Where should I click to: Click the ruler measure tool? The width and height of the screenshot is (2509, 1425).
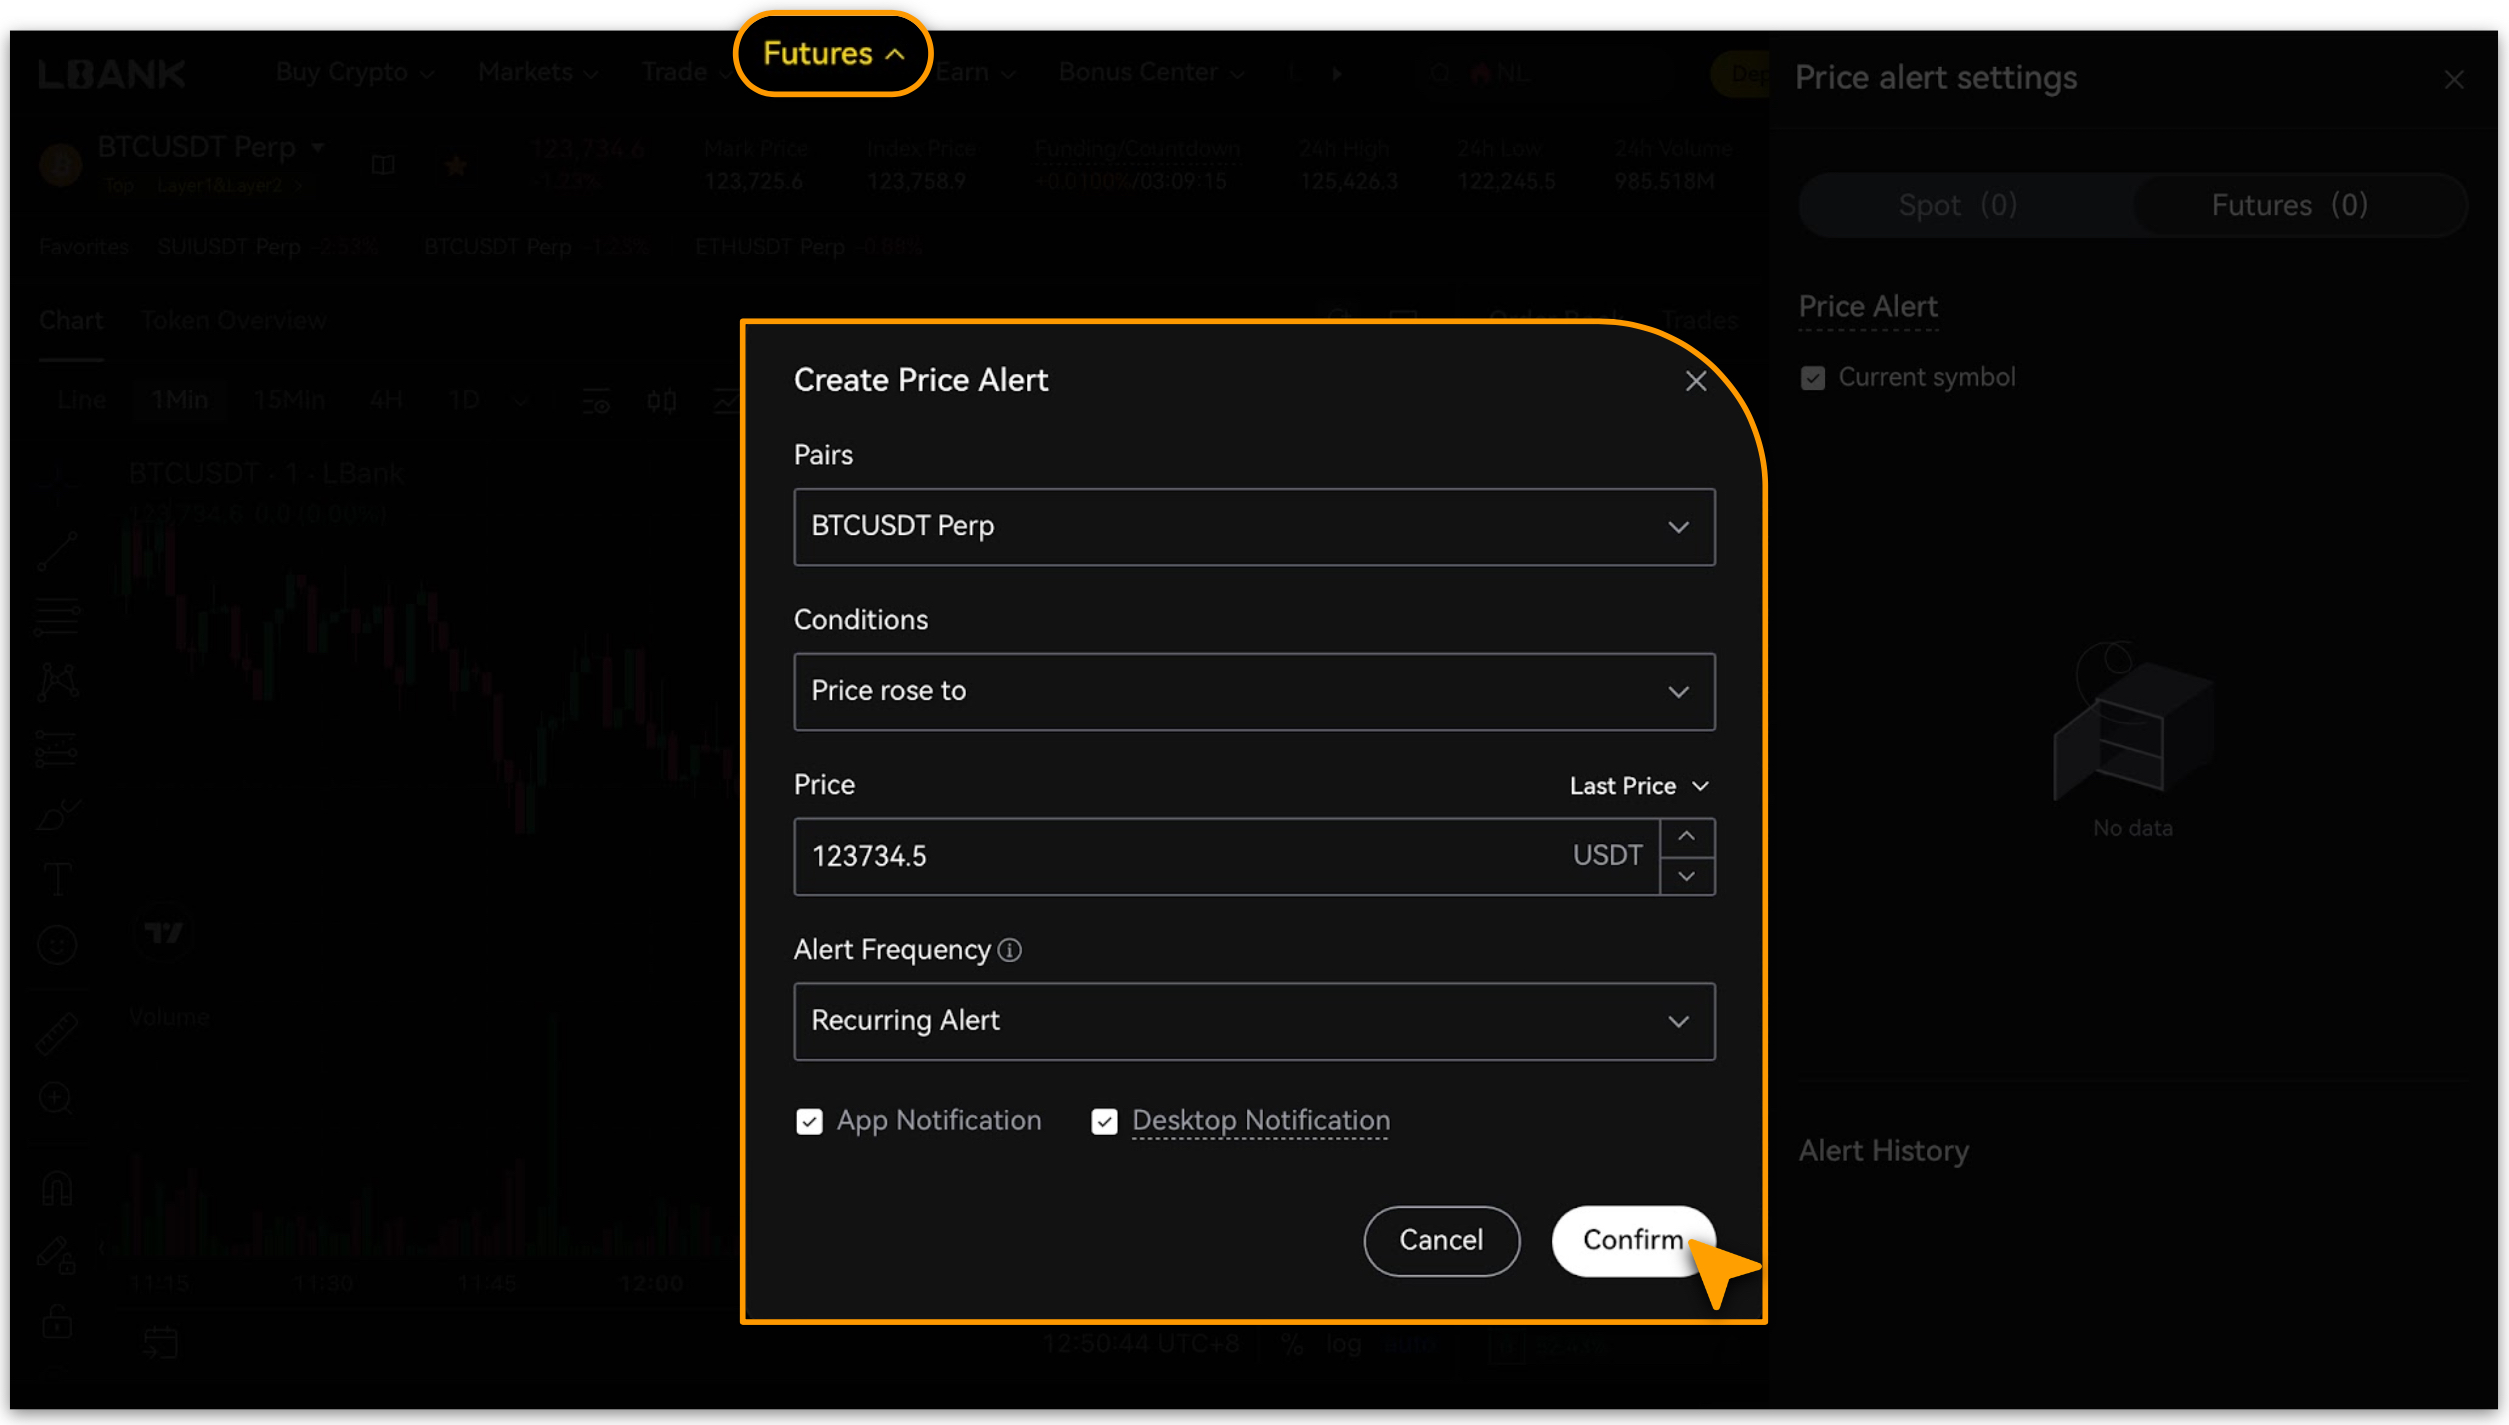[x=57, y=1034]
